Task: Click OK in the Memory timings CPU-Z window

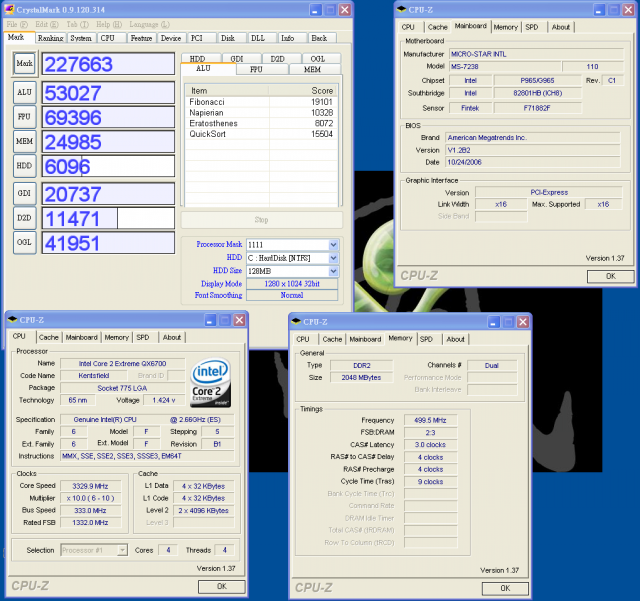Action: [505, 588]
